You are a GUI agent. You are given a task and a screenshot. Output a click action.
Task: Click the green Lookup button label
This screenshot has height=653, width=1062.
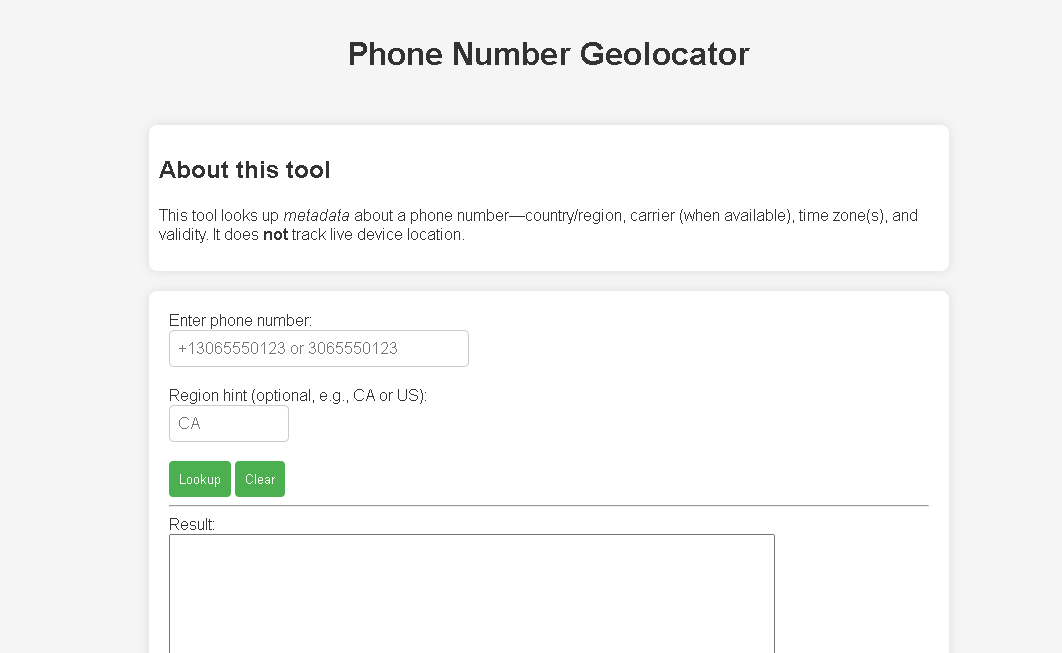tap(199, 478)
